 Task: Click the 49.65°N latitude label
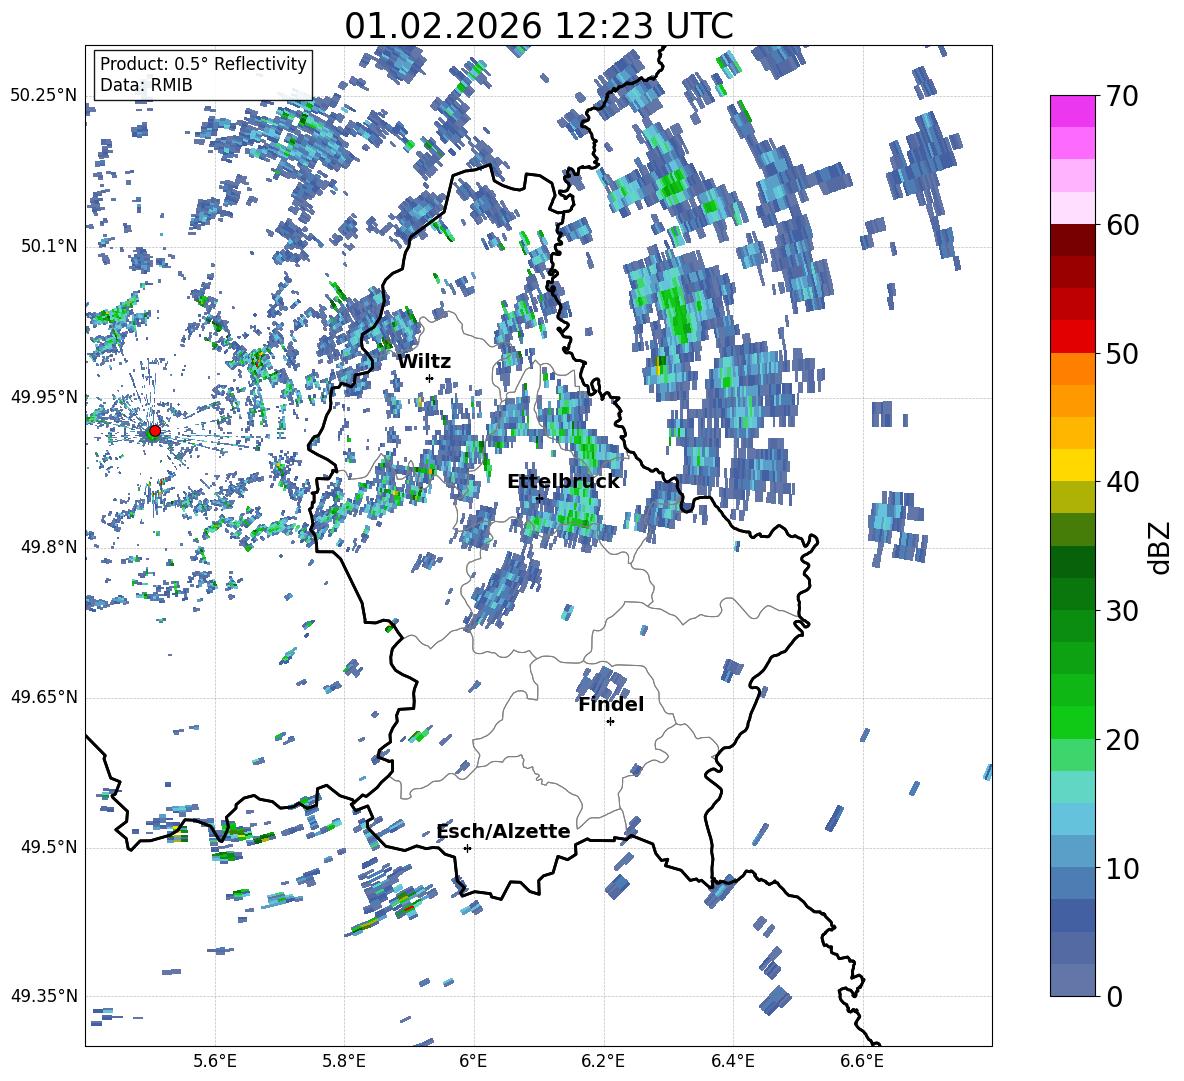tap(44, 697)
